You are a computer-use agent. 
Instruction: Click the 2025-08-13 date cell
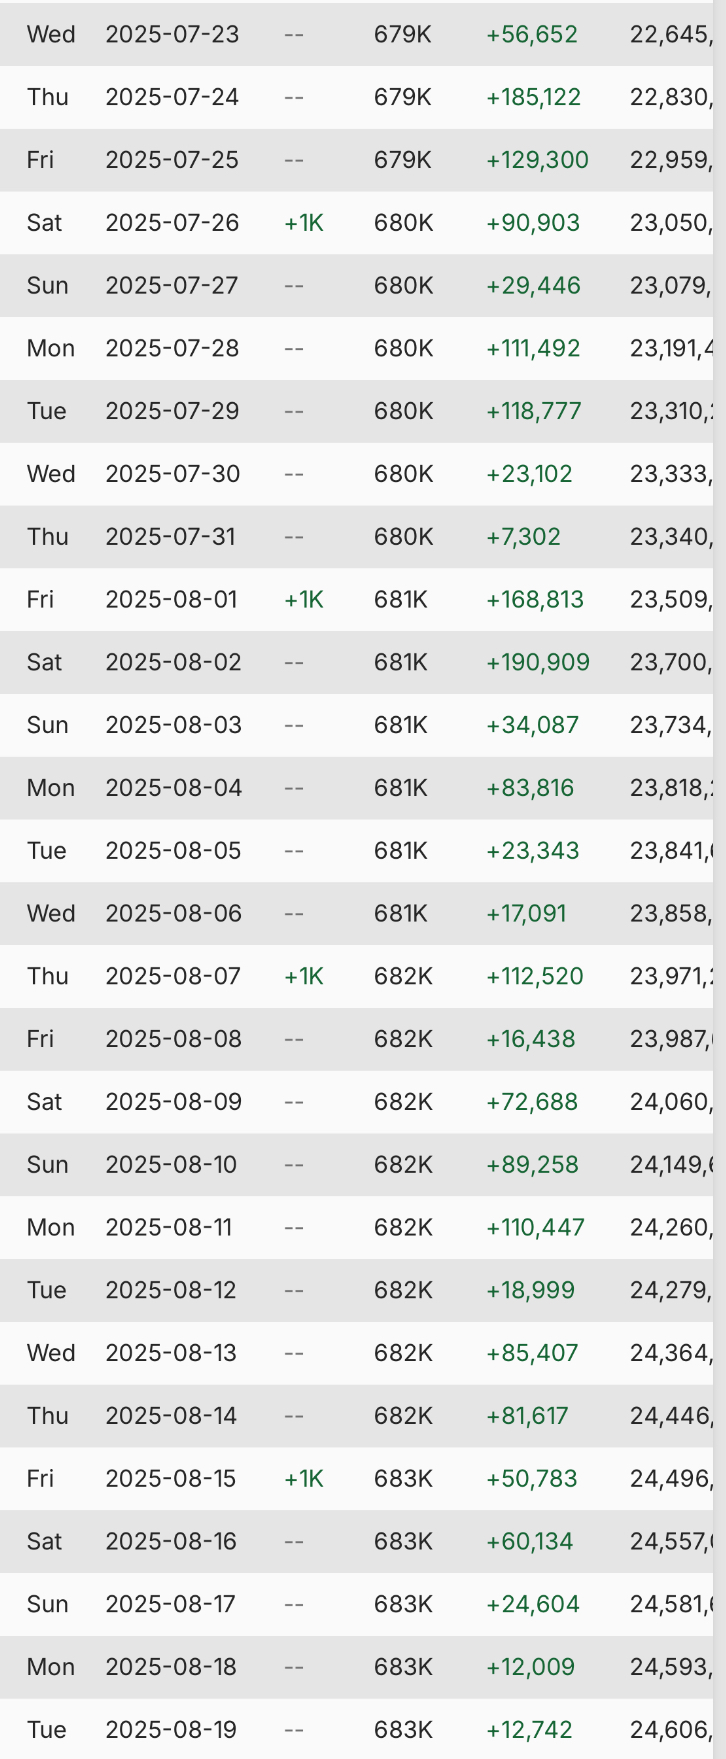(x=172, y=1353)
